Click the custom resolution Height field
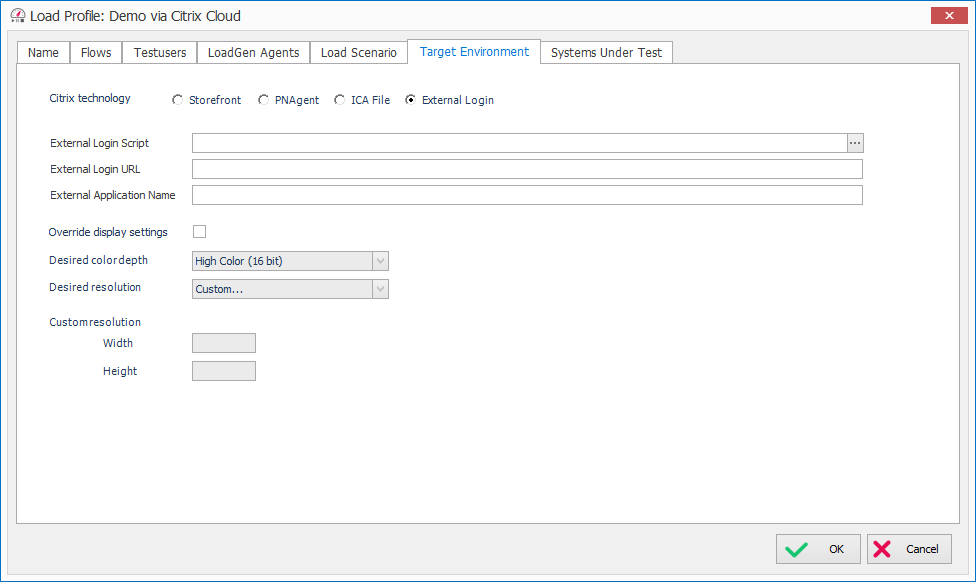The image size is (976, 582). [223, 371]
